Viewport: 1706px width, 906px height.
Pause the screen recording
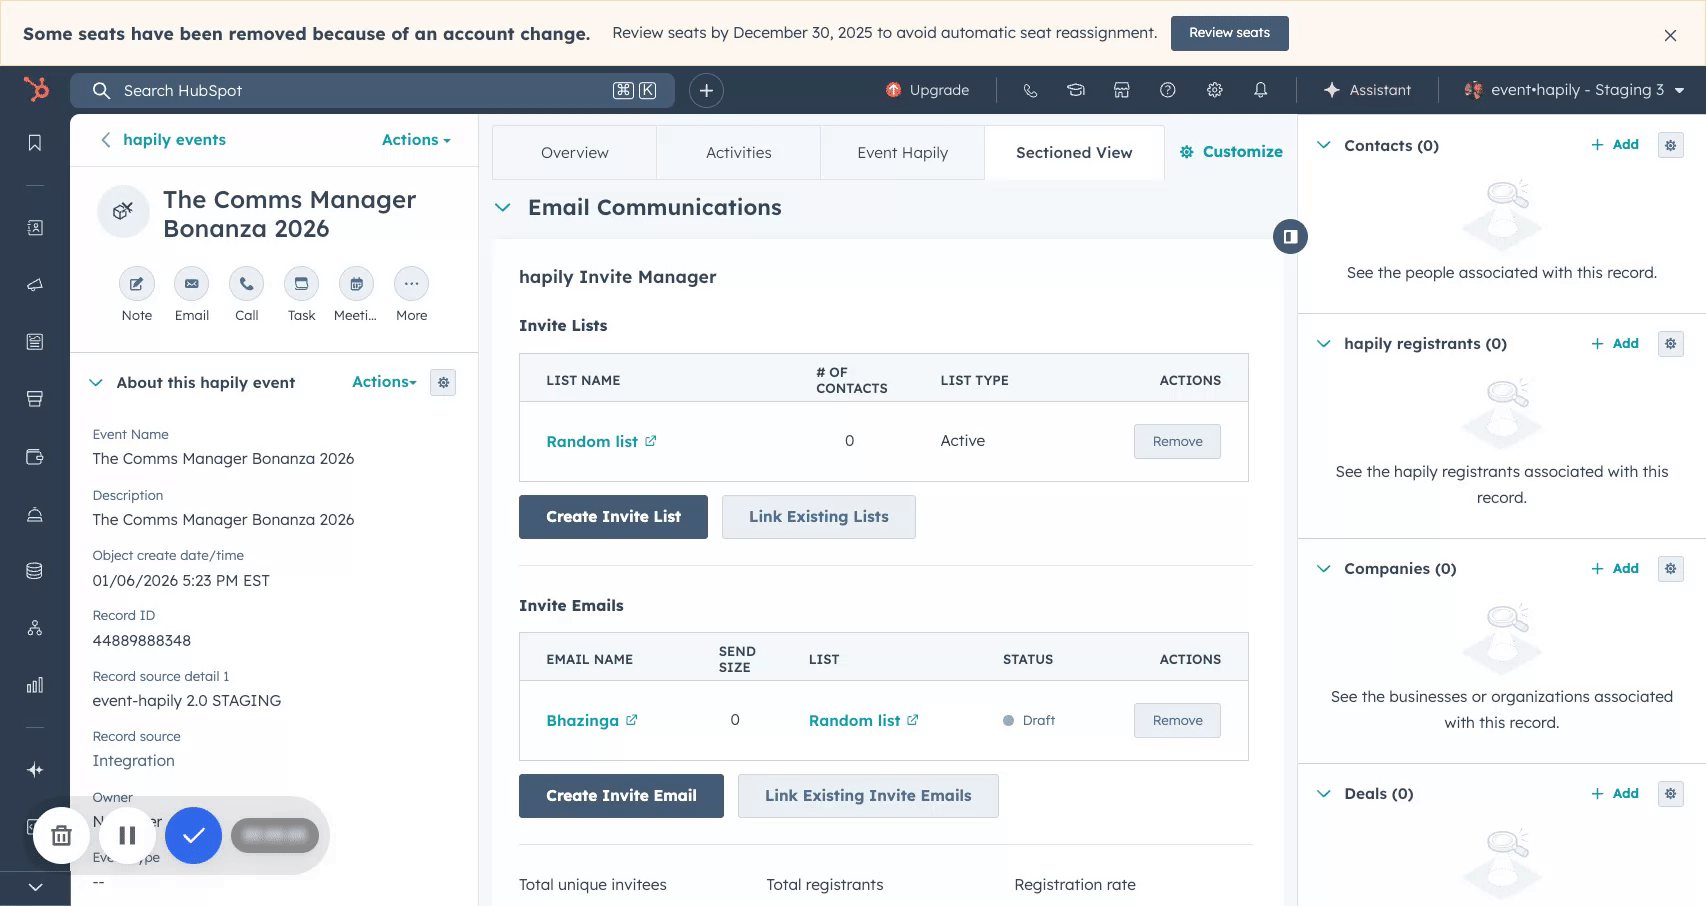pyautogui.click(x=127, y=835)
